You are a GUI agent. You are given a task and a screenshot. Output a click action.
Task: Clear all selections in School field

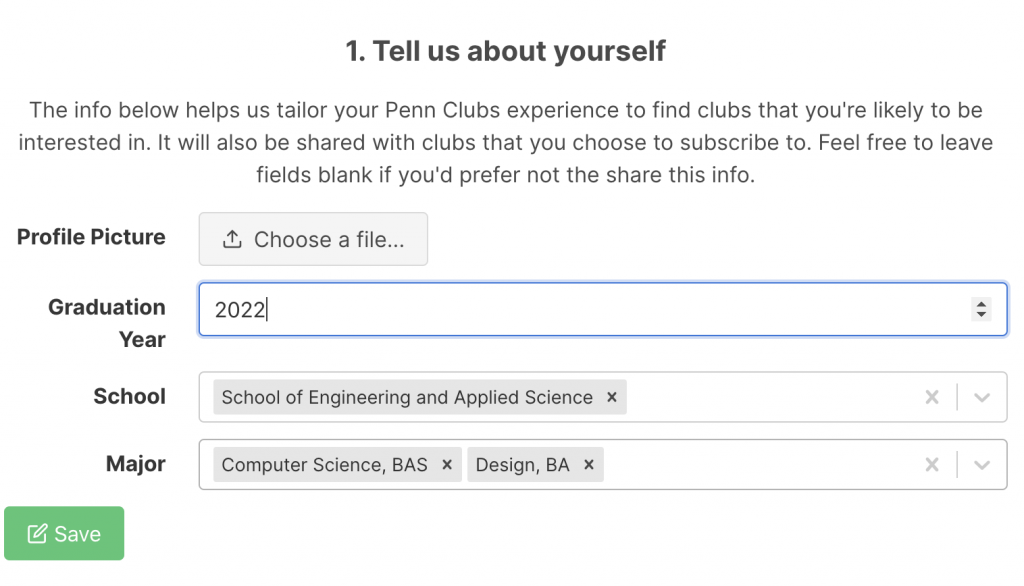click(932, 397)
